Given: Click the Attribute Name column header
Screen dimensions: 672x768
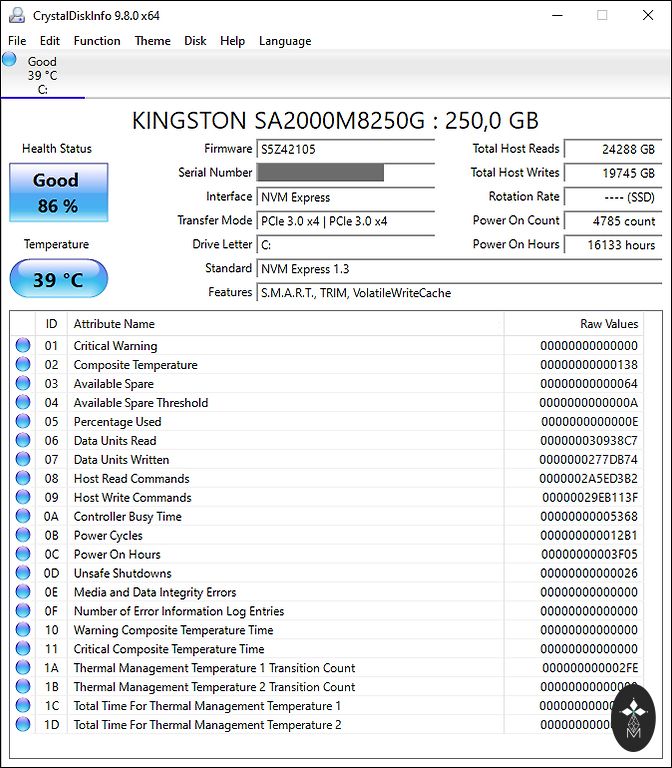Looking at the screenshot, I should pyautogui.click(x=114, y=324).
